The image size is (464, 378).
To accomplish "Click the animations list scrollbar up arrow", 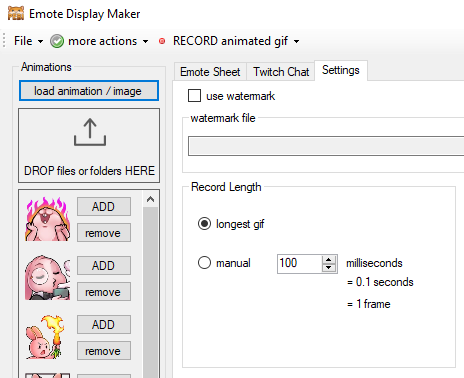I will 150,199.
